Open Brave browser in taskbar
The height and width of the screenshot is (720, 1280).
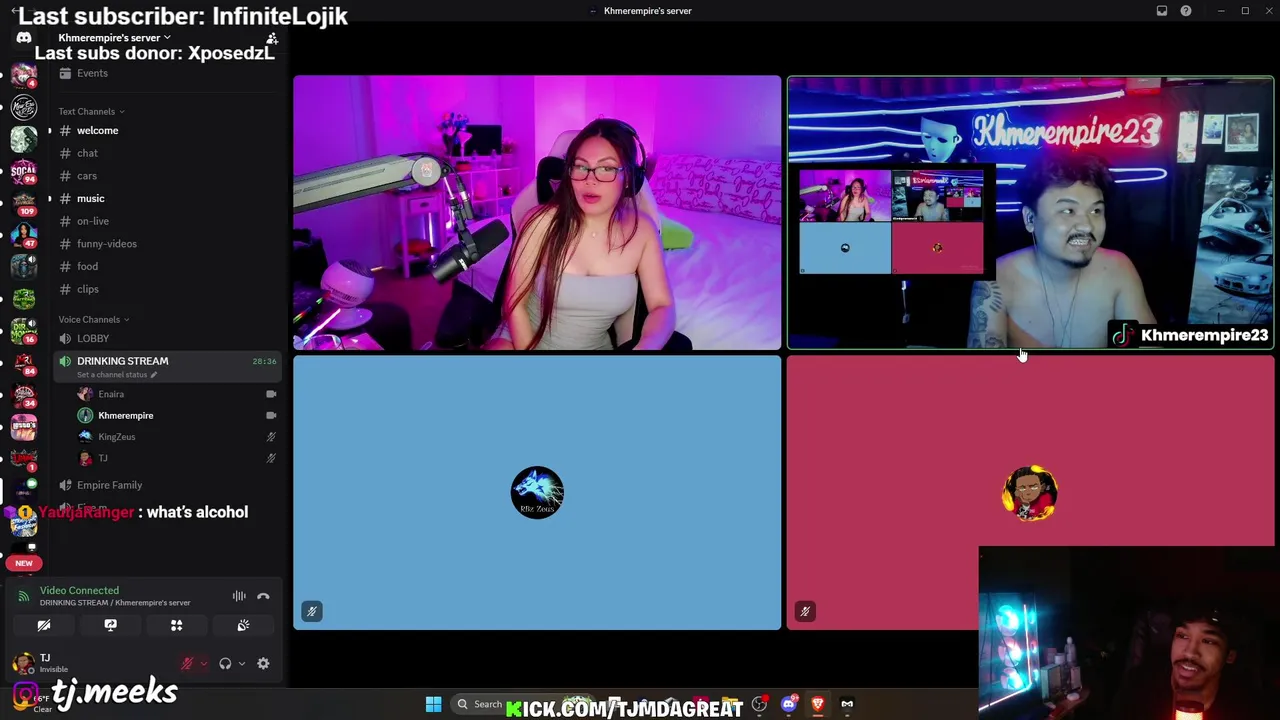[x=817, y=704]
